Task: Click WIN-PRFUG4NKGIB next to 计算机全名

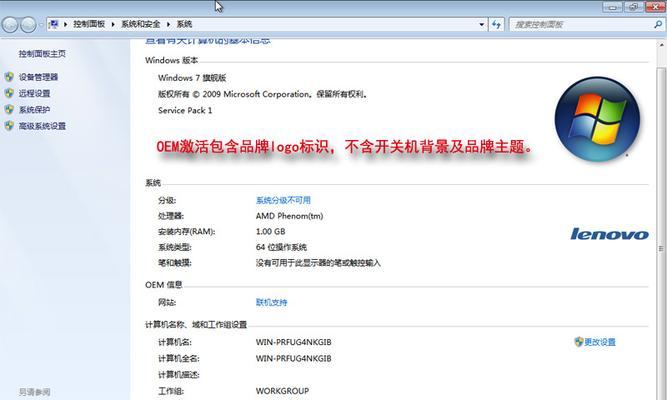Action: (x=294, y=358)
